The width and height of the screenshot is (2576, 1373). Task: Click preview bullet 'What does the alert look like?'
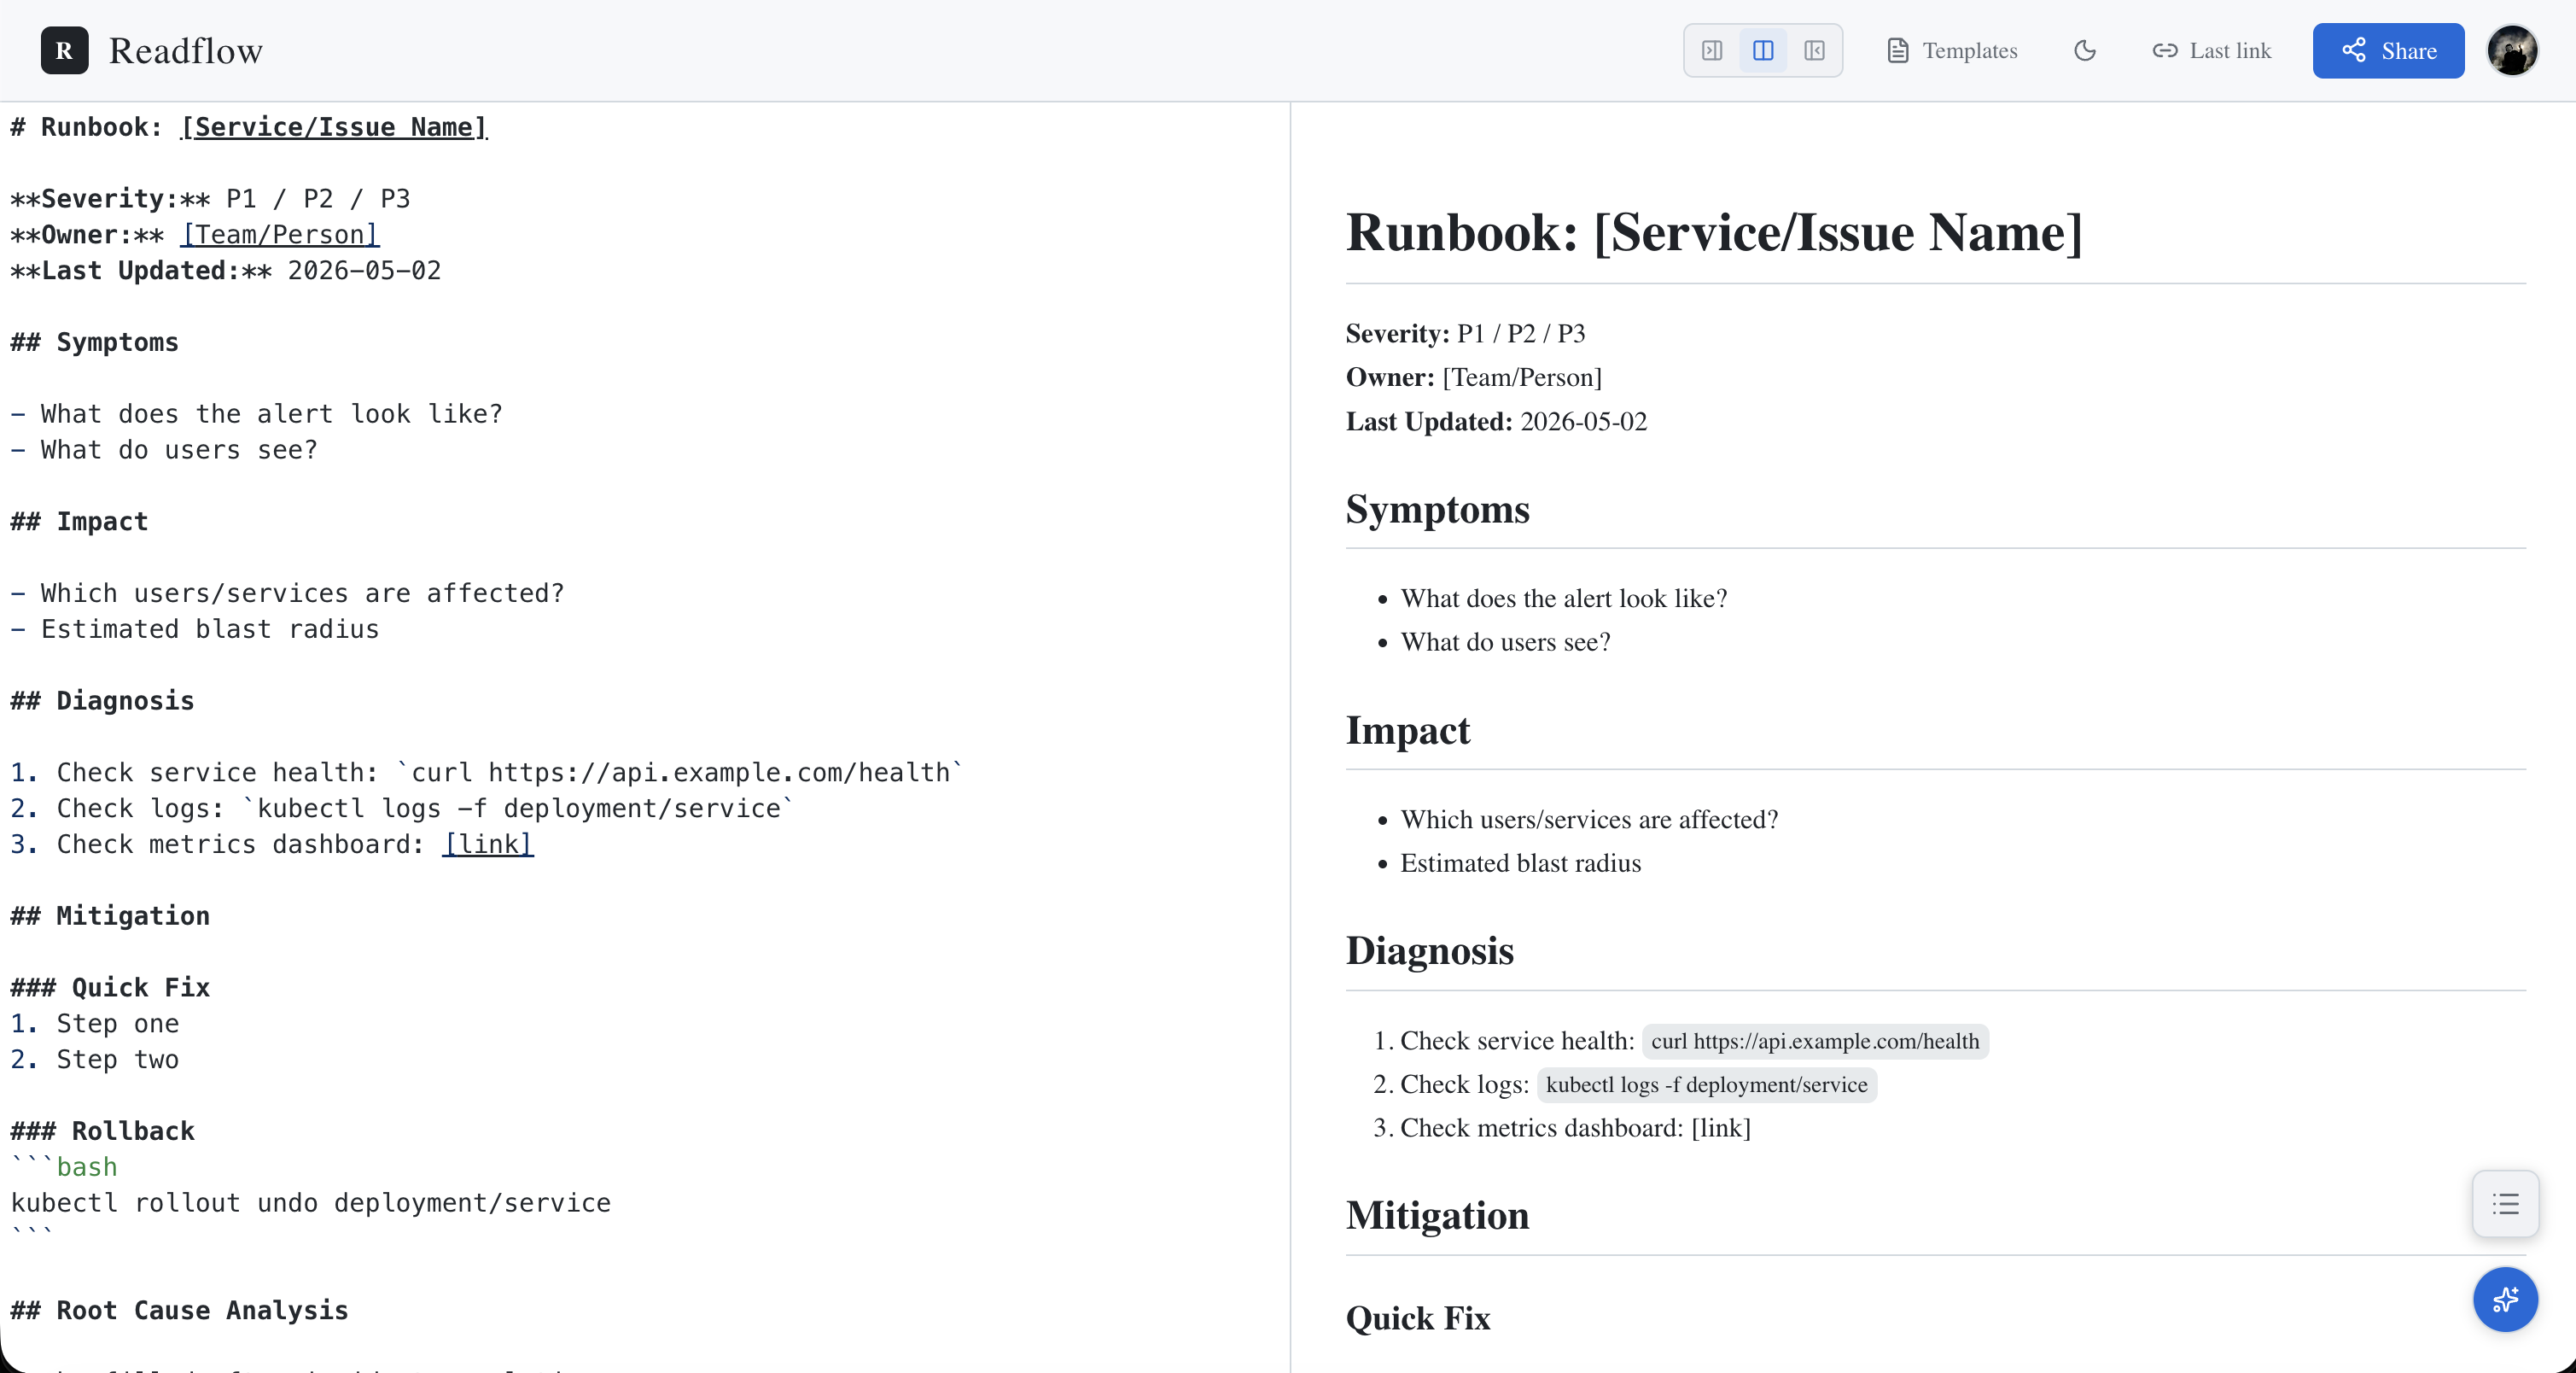1564,598
